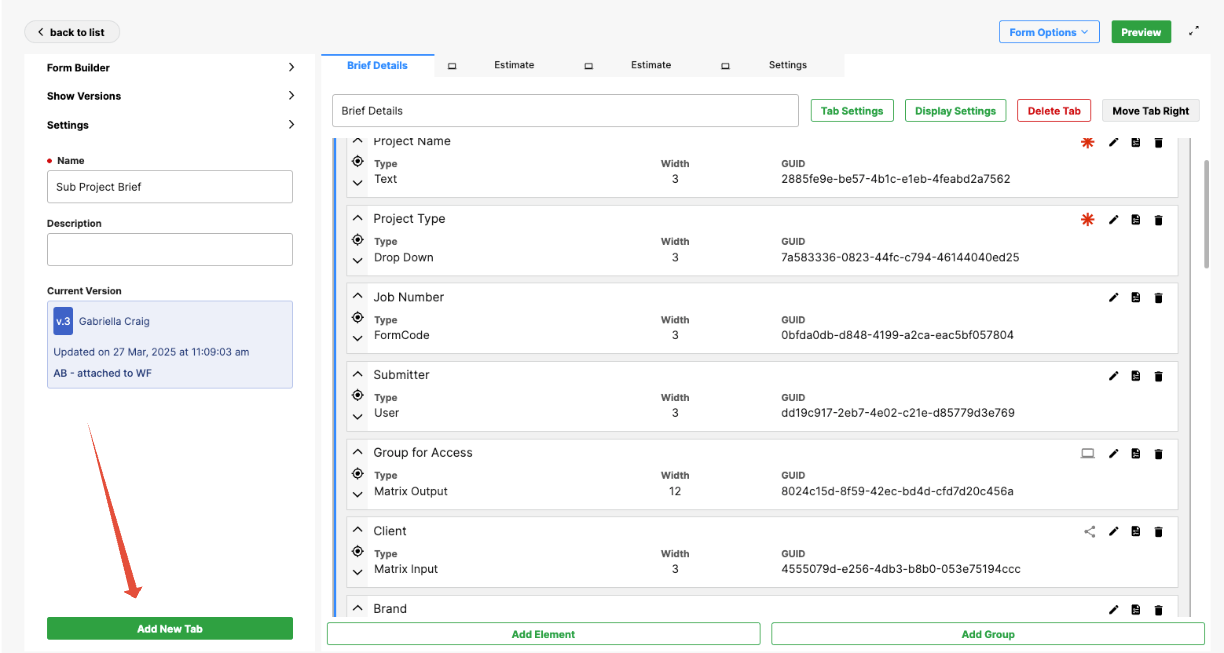Viewport: 1224px width, 653px height.
Task: Move Group for Access down one position
Action: (x=358, y=494)
